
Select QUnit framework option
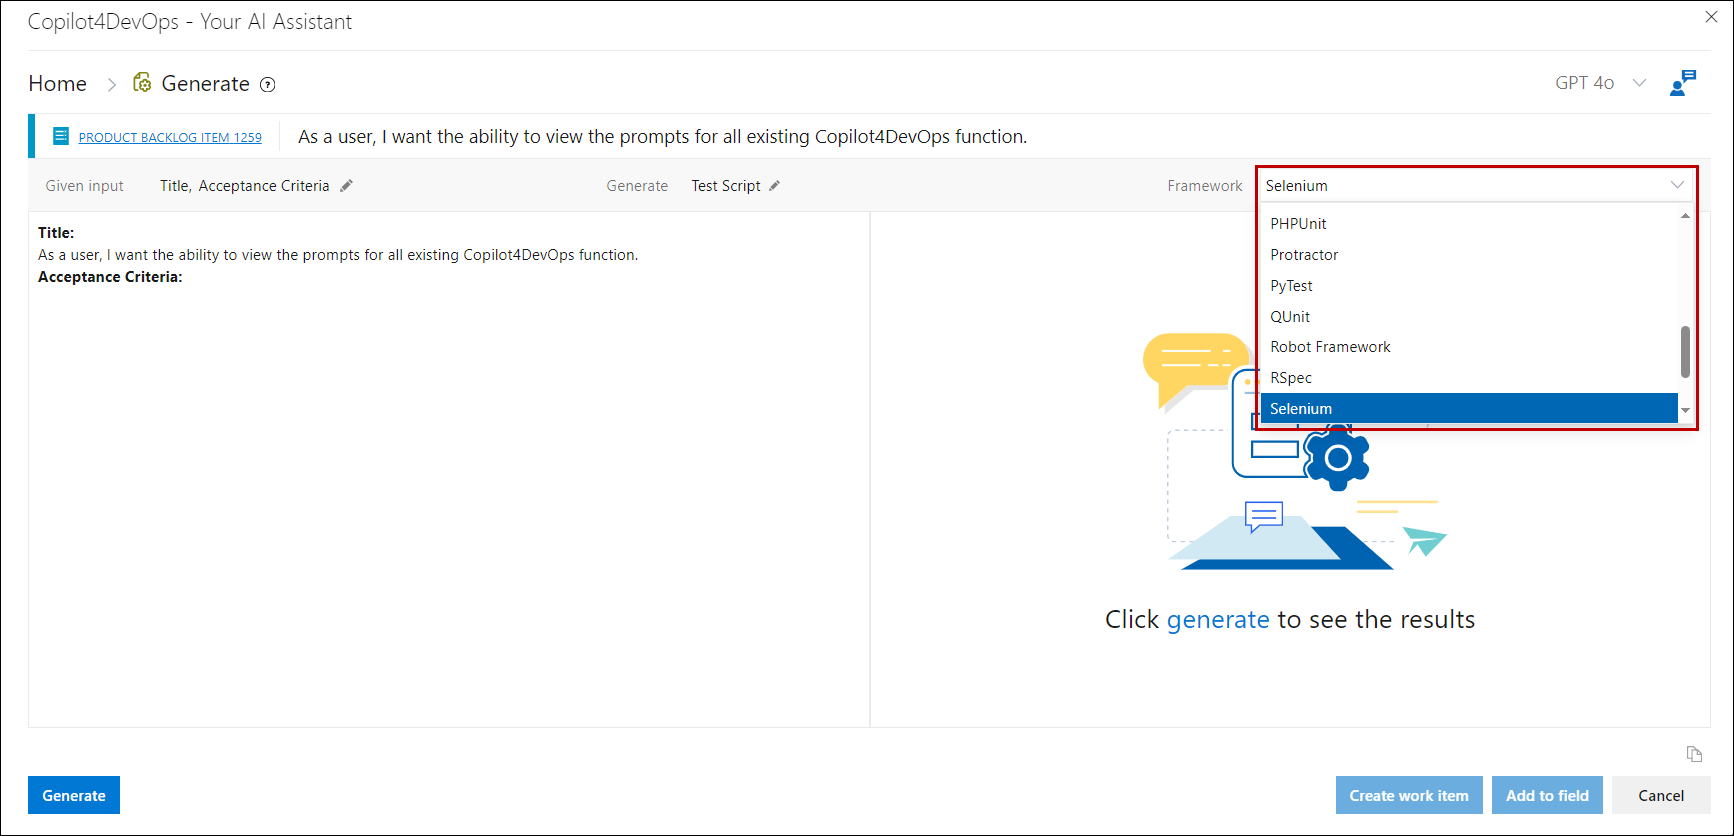tap(1468, 317)
